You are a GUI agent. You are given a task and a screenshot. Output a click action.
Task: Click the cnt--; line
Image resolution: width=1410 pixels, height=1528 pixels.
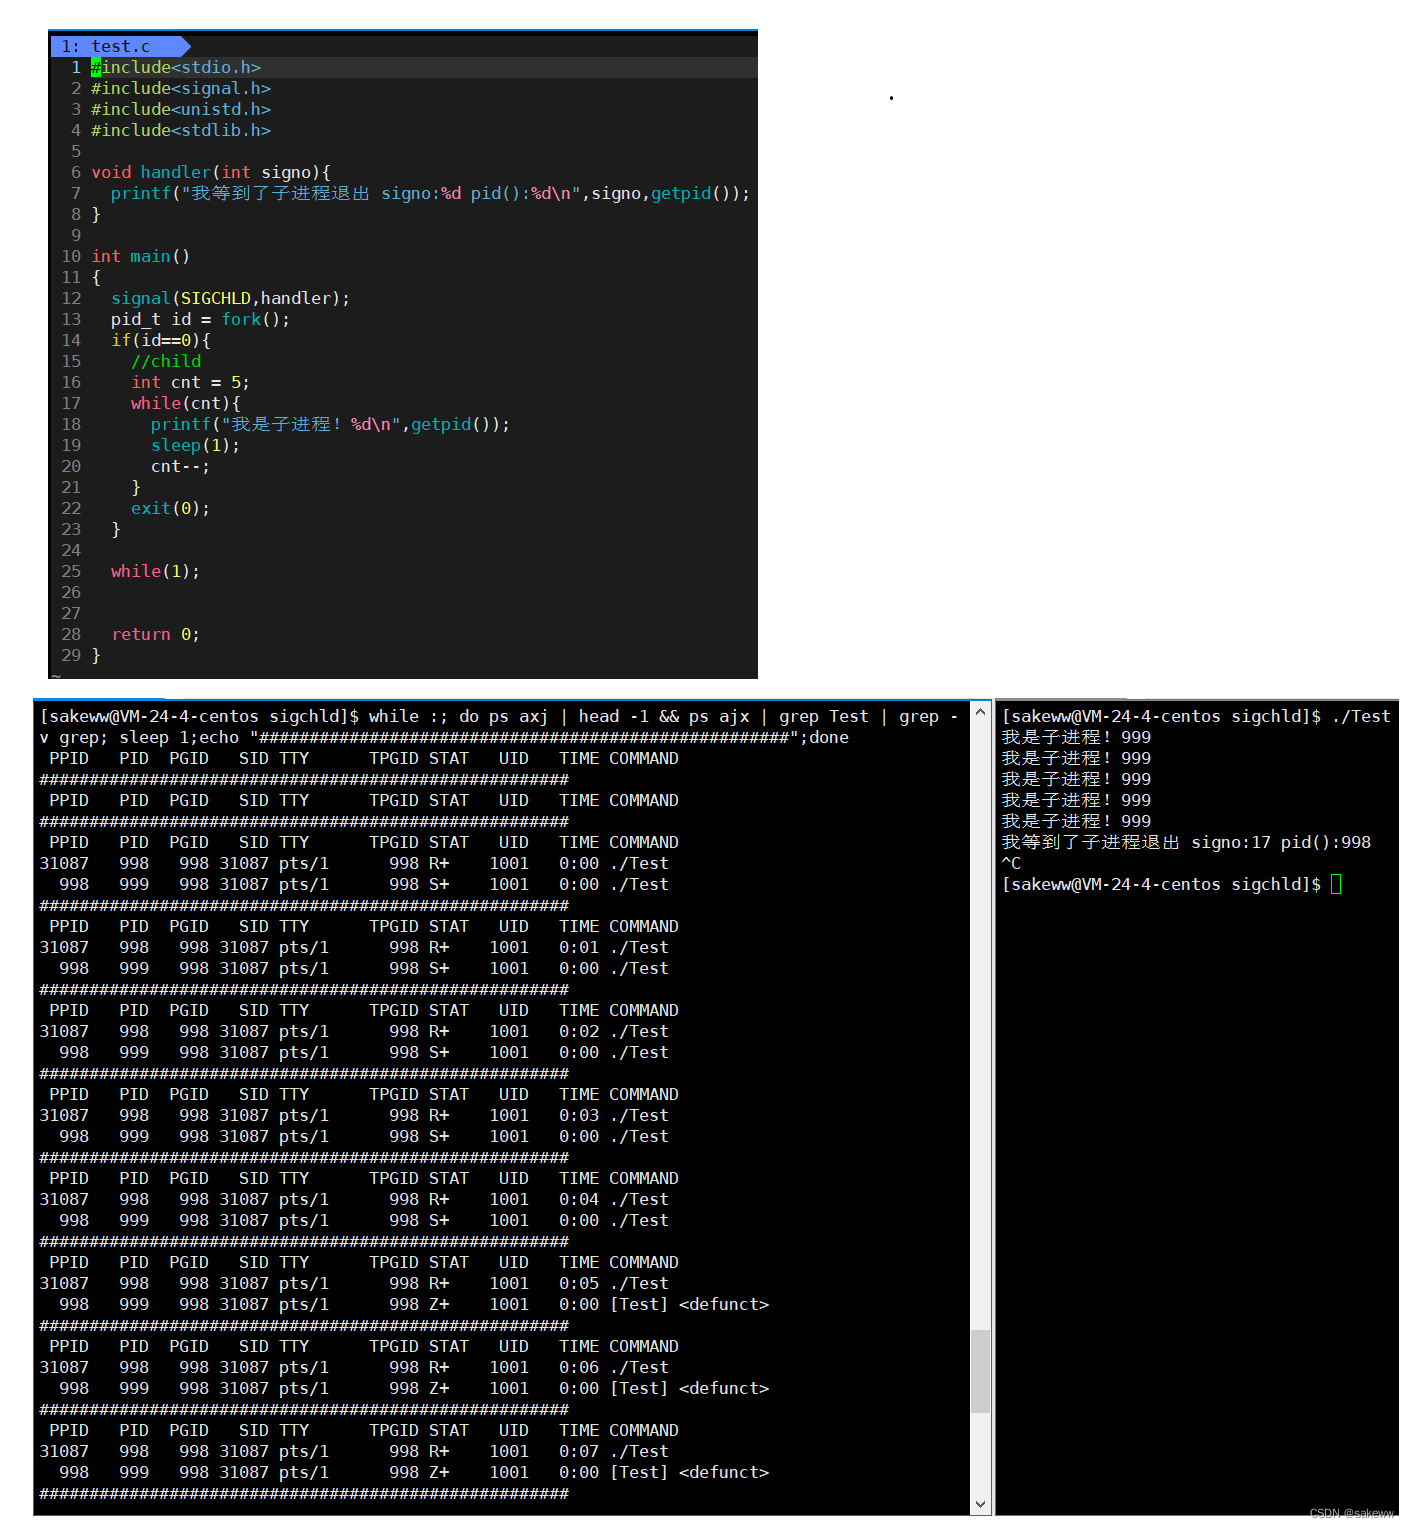pos(180,466)
